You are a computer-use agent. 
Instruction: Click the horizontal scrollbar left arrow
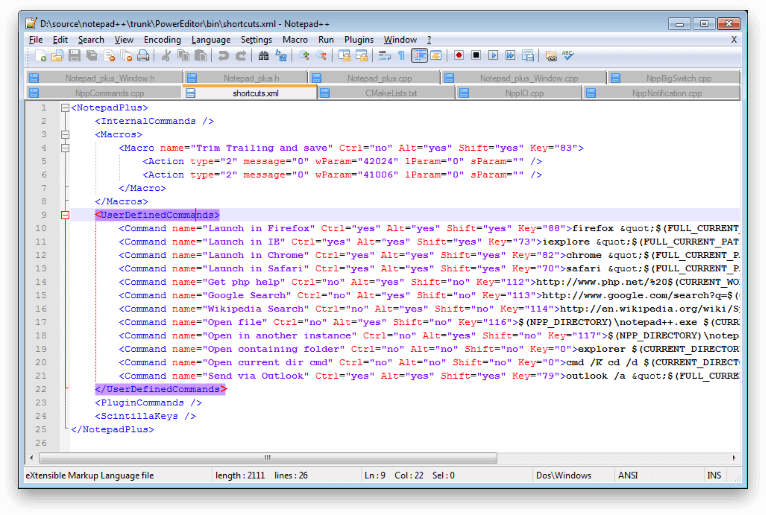32,458
